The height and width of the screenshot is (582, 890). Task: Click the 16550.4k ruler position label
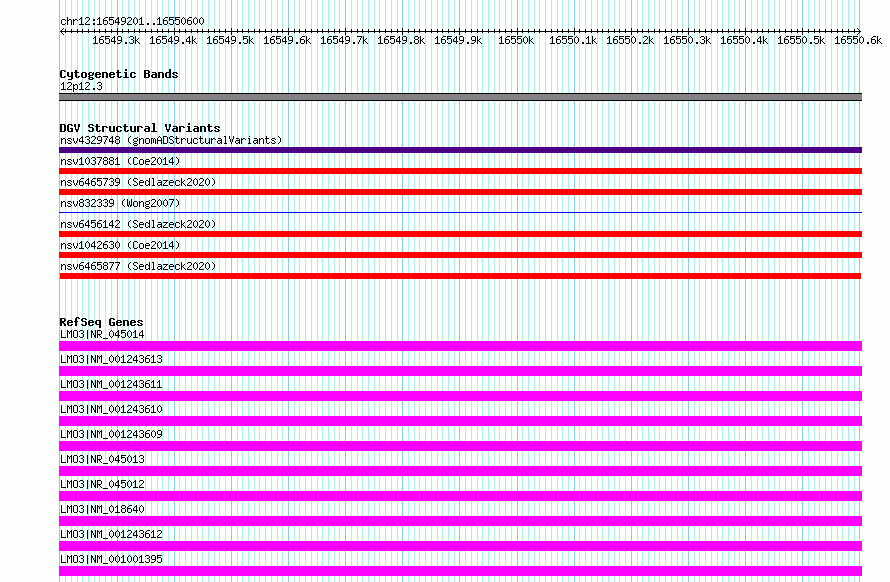[x=744, y=40]
